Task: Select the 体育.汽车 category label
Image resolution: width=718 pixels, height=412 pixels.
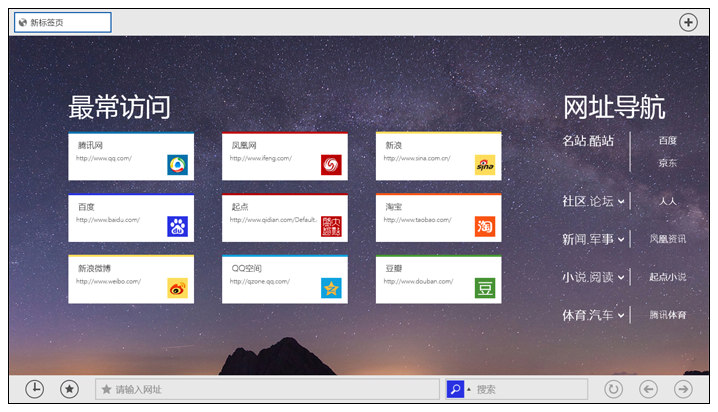Action: [588, 315]
